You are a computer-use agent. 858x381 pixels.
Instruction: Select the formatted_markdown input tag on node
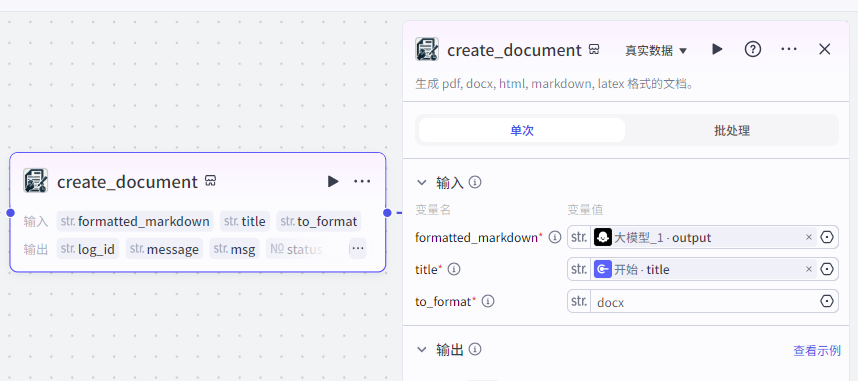(x=135, y=221)
